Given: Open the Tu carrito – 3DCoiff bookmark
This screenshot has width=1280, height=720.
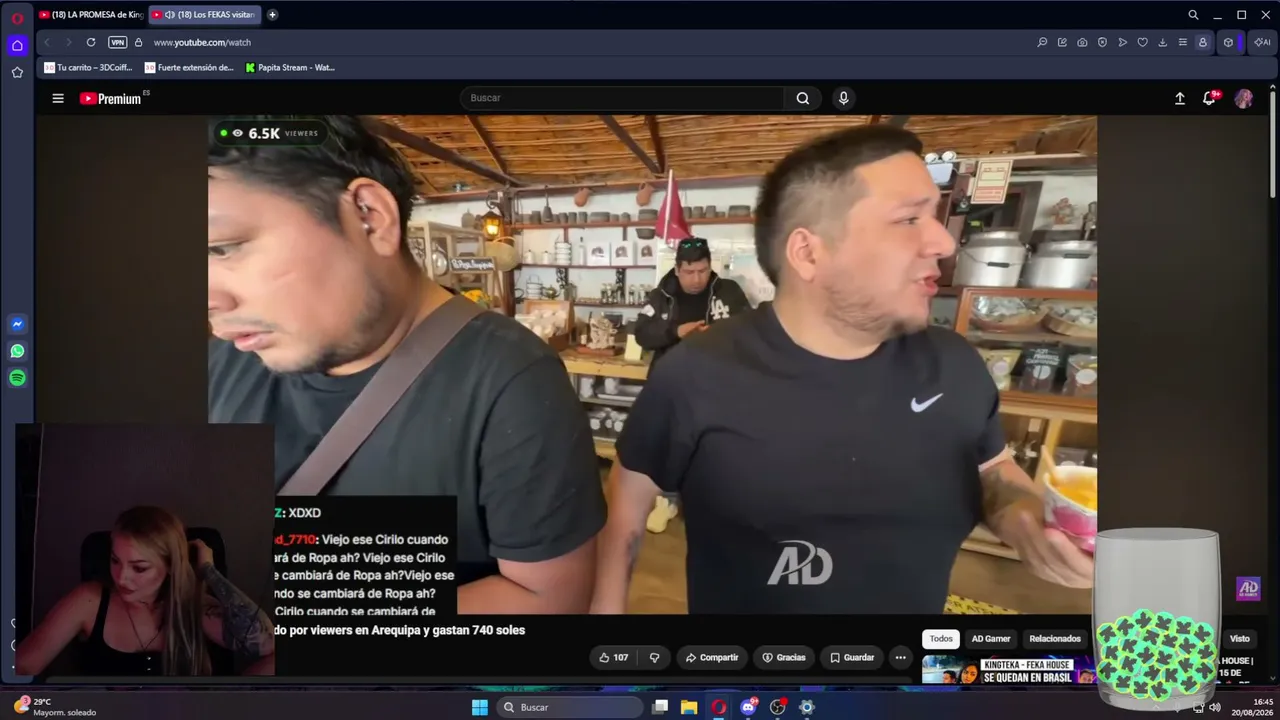Looking at the screenshot, I should click(x=88, y=68).
